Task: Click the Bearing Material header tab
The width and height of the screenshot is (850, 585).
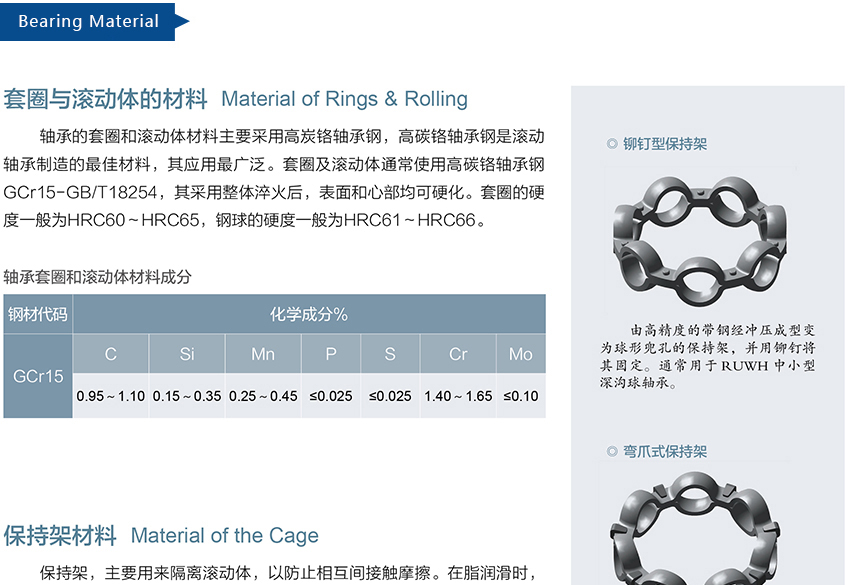Action: pyautogui.click(x=89, y=21)
